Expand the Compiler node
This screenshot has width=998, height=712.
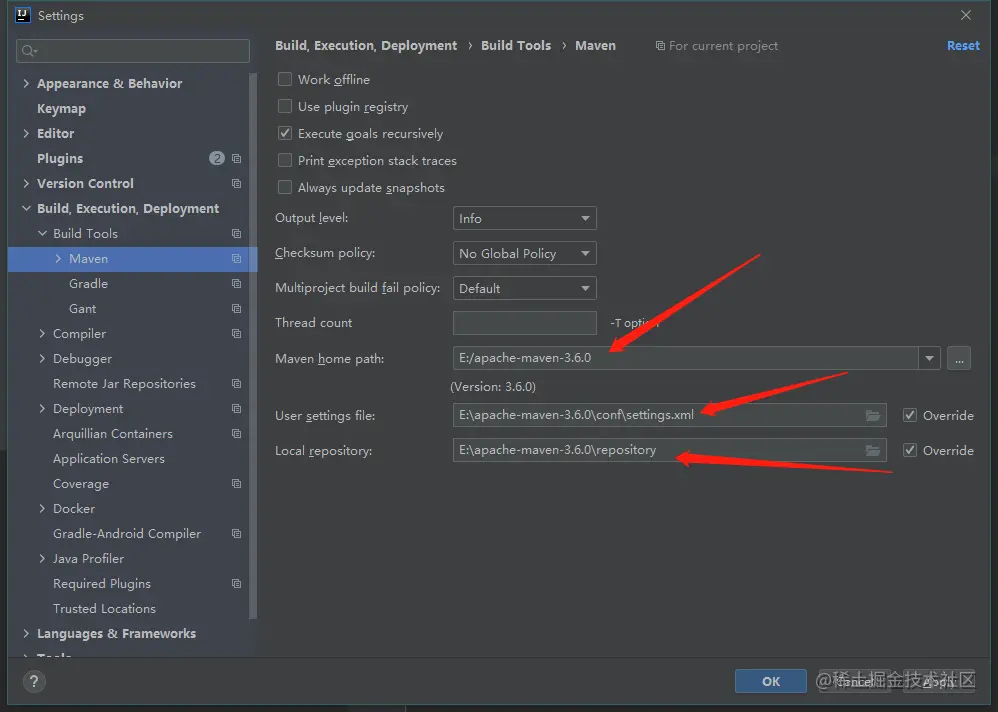[x=43, y=333]
